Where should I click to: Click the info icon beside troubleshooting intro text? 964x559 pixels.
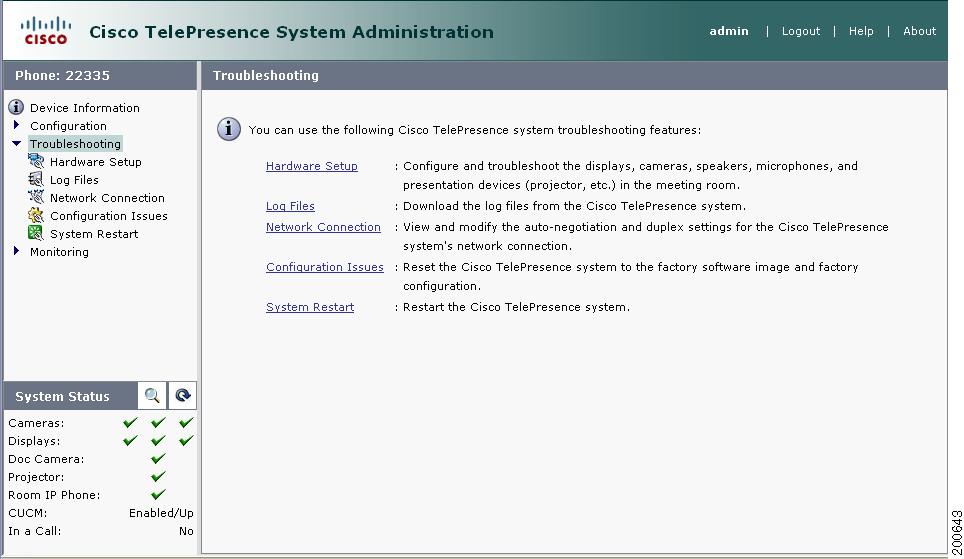tap(229, 129)
